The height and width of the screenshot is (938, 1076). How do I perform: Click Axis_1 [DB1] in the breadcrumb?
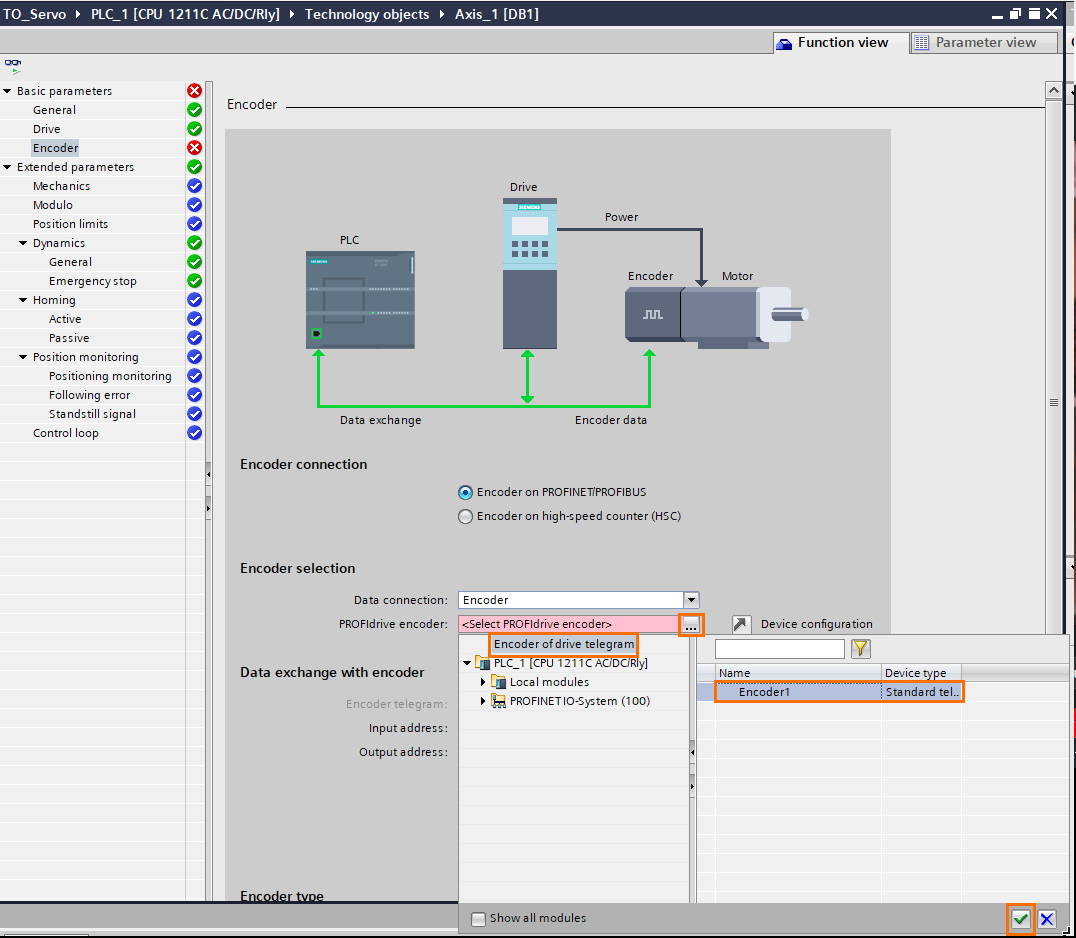tap(497, 14)
